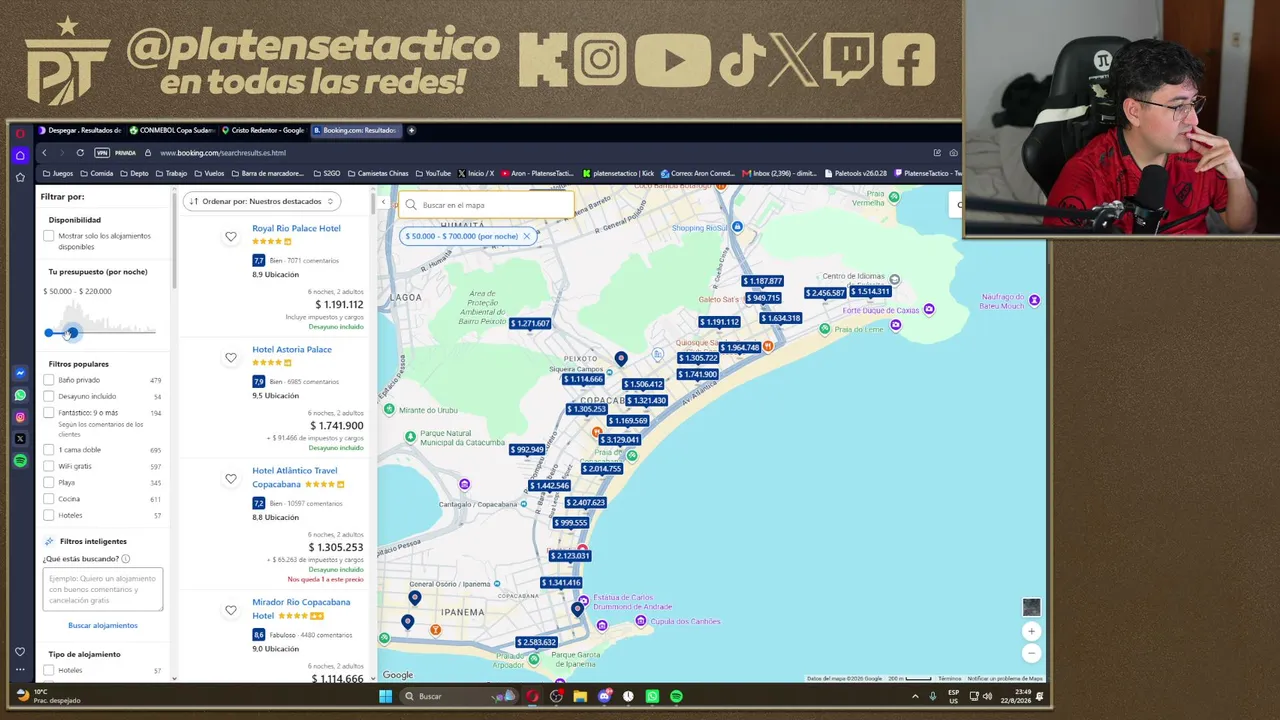Open 'Ordenar por: Nuestros destacados' dropdown
The width and height of the screenshot is (1280, 720).
262,201
